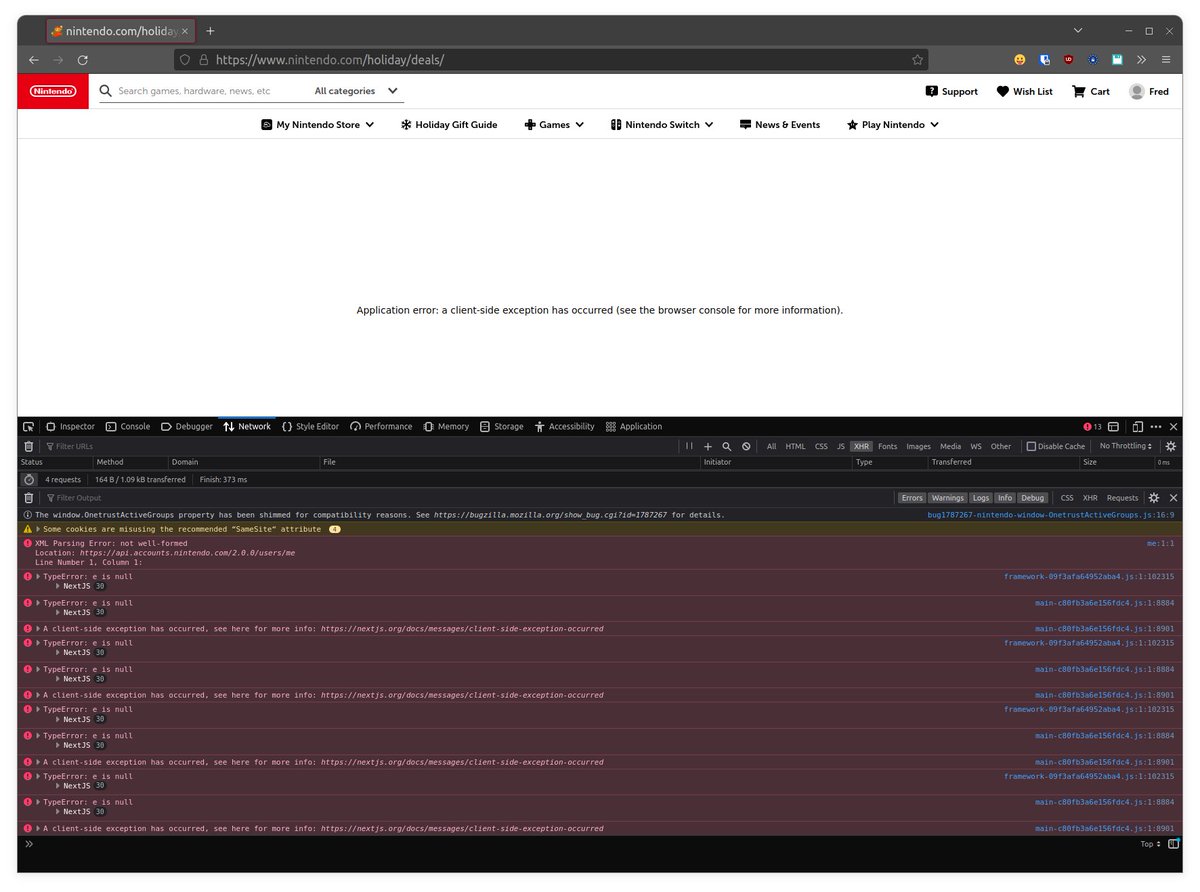1200x892 pixels.
Task: Switch to the Style Editor tab
Action: (x=310, y=426)
